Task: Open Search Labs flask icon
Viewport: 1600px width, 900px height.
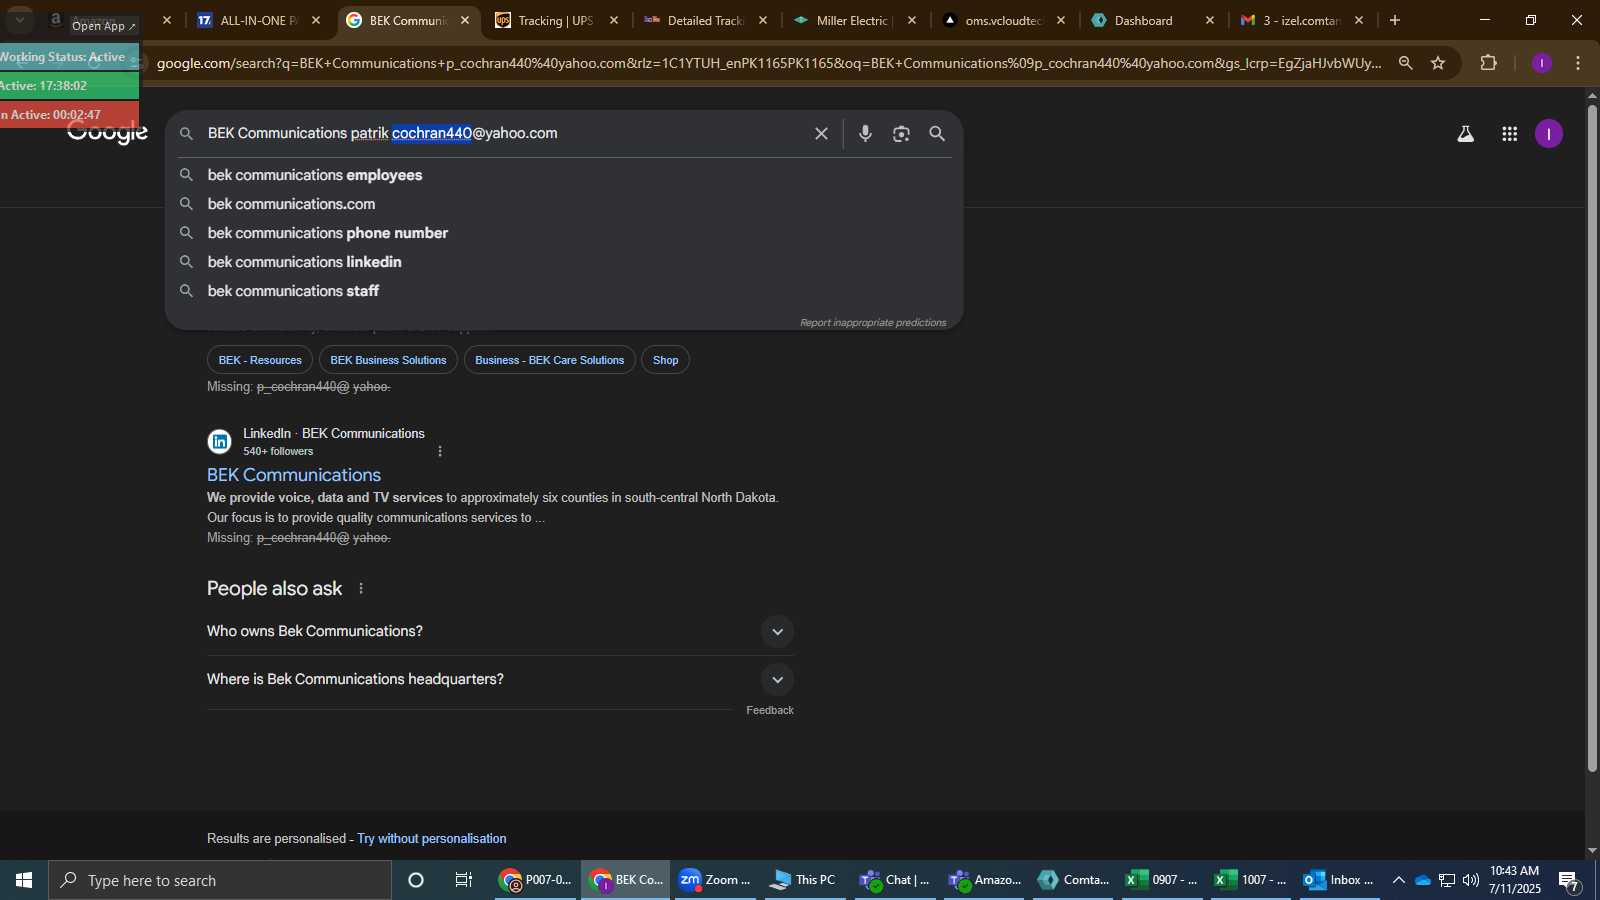Action: click(1465, 134)
